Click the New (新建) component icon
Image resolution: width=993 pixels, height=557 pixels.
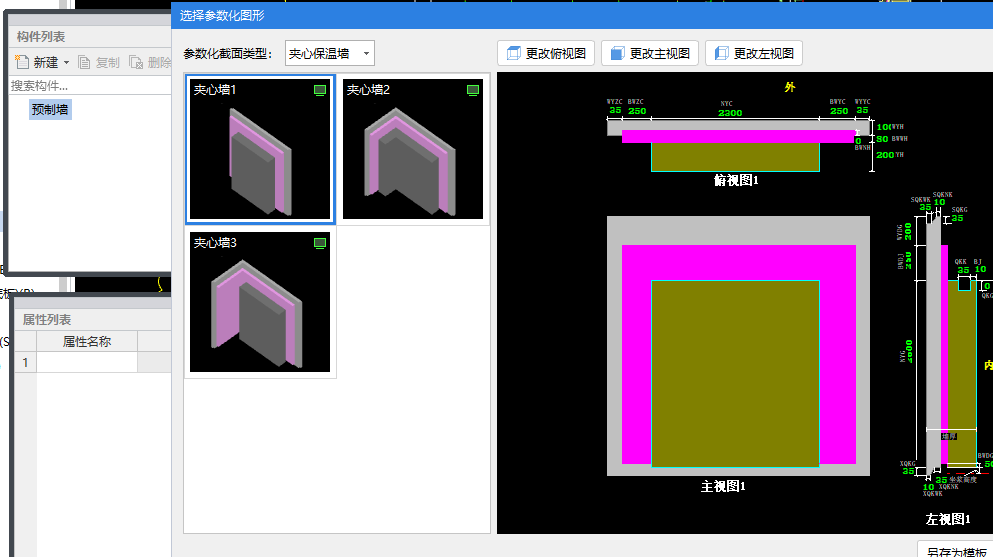[x=22, y=62]
